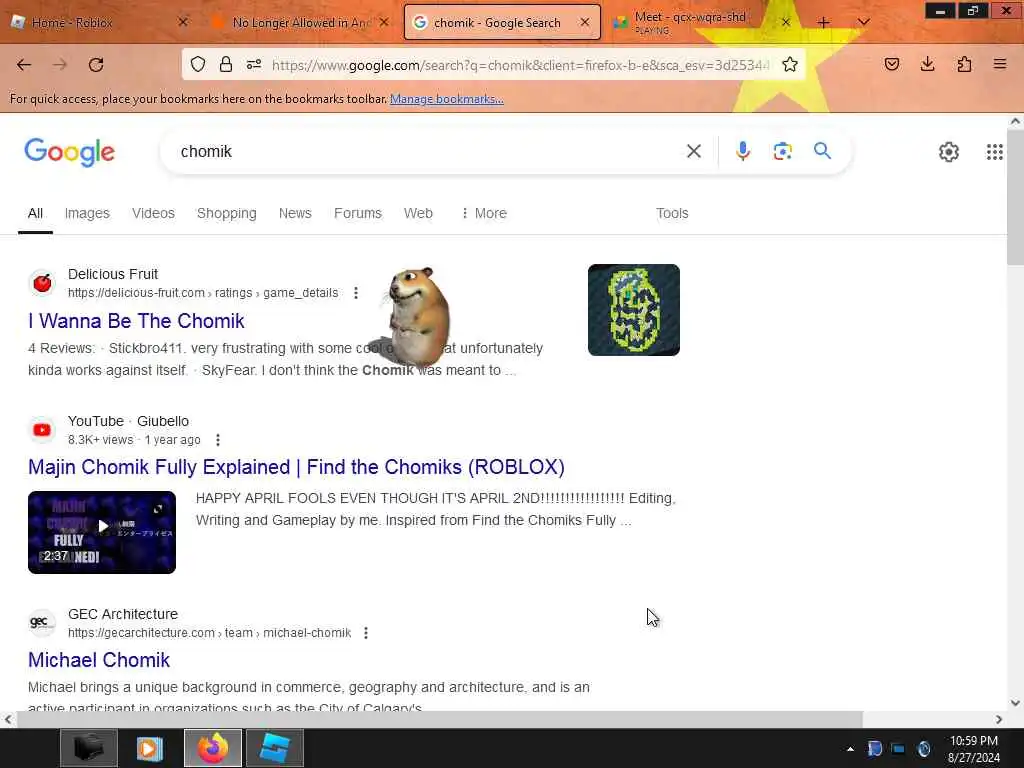Click the scroll right arrow
1024x768 pixels.
pyautogui.click(x=999, y=719)
